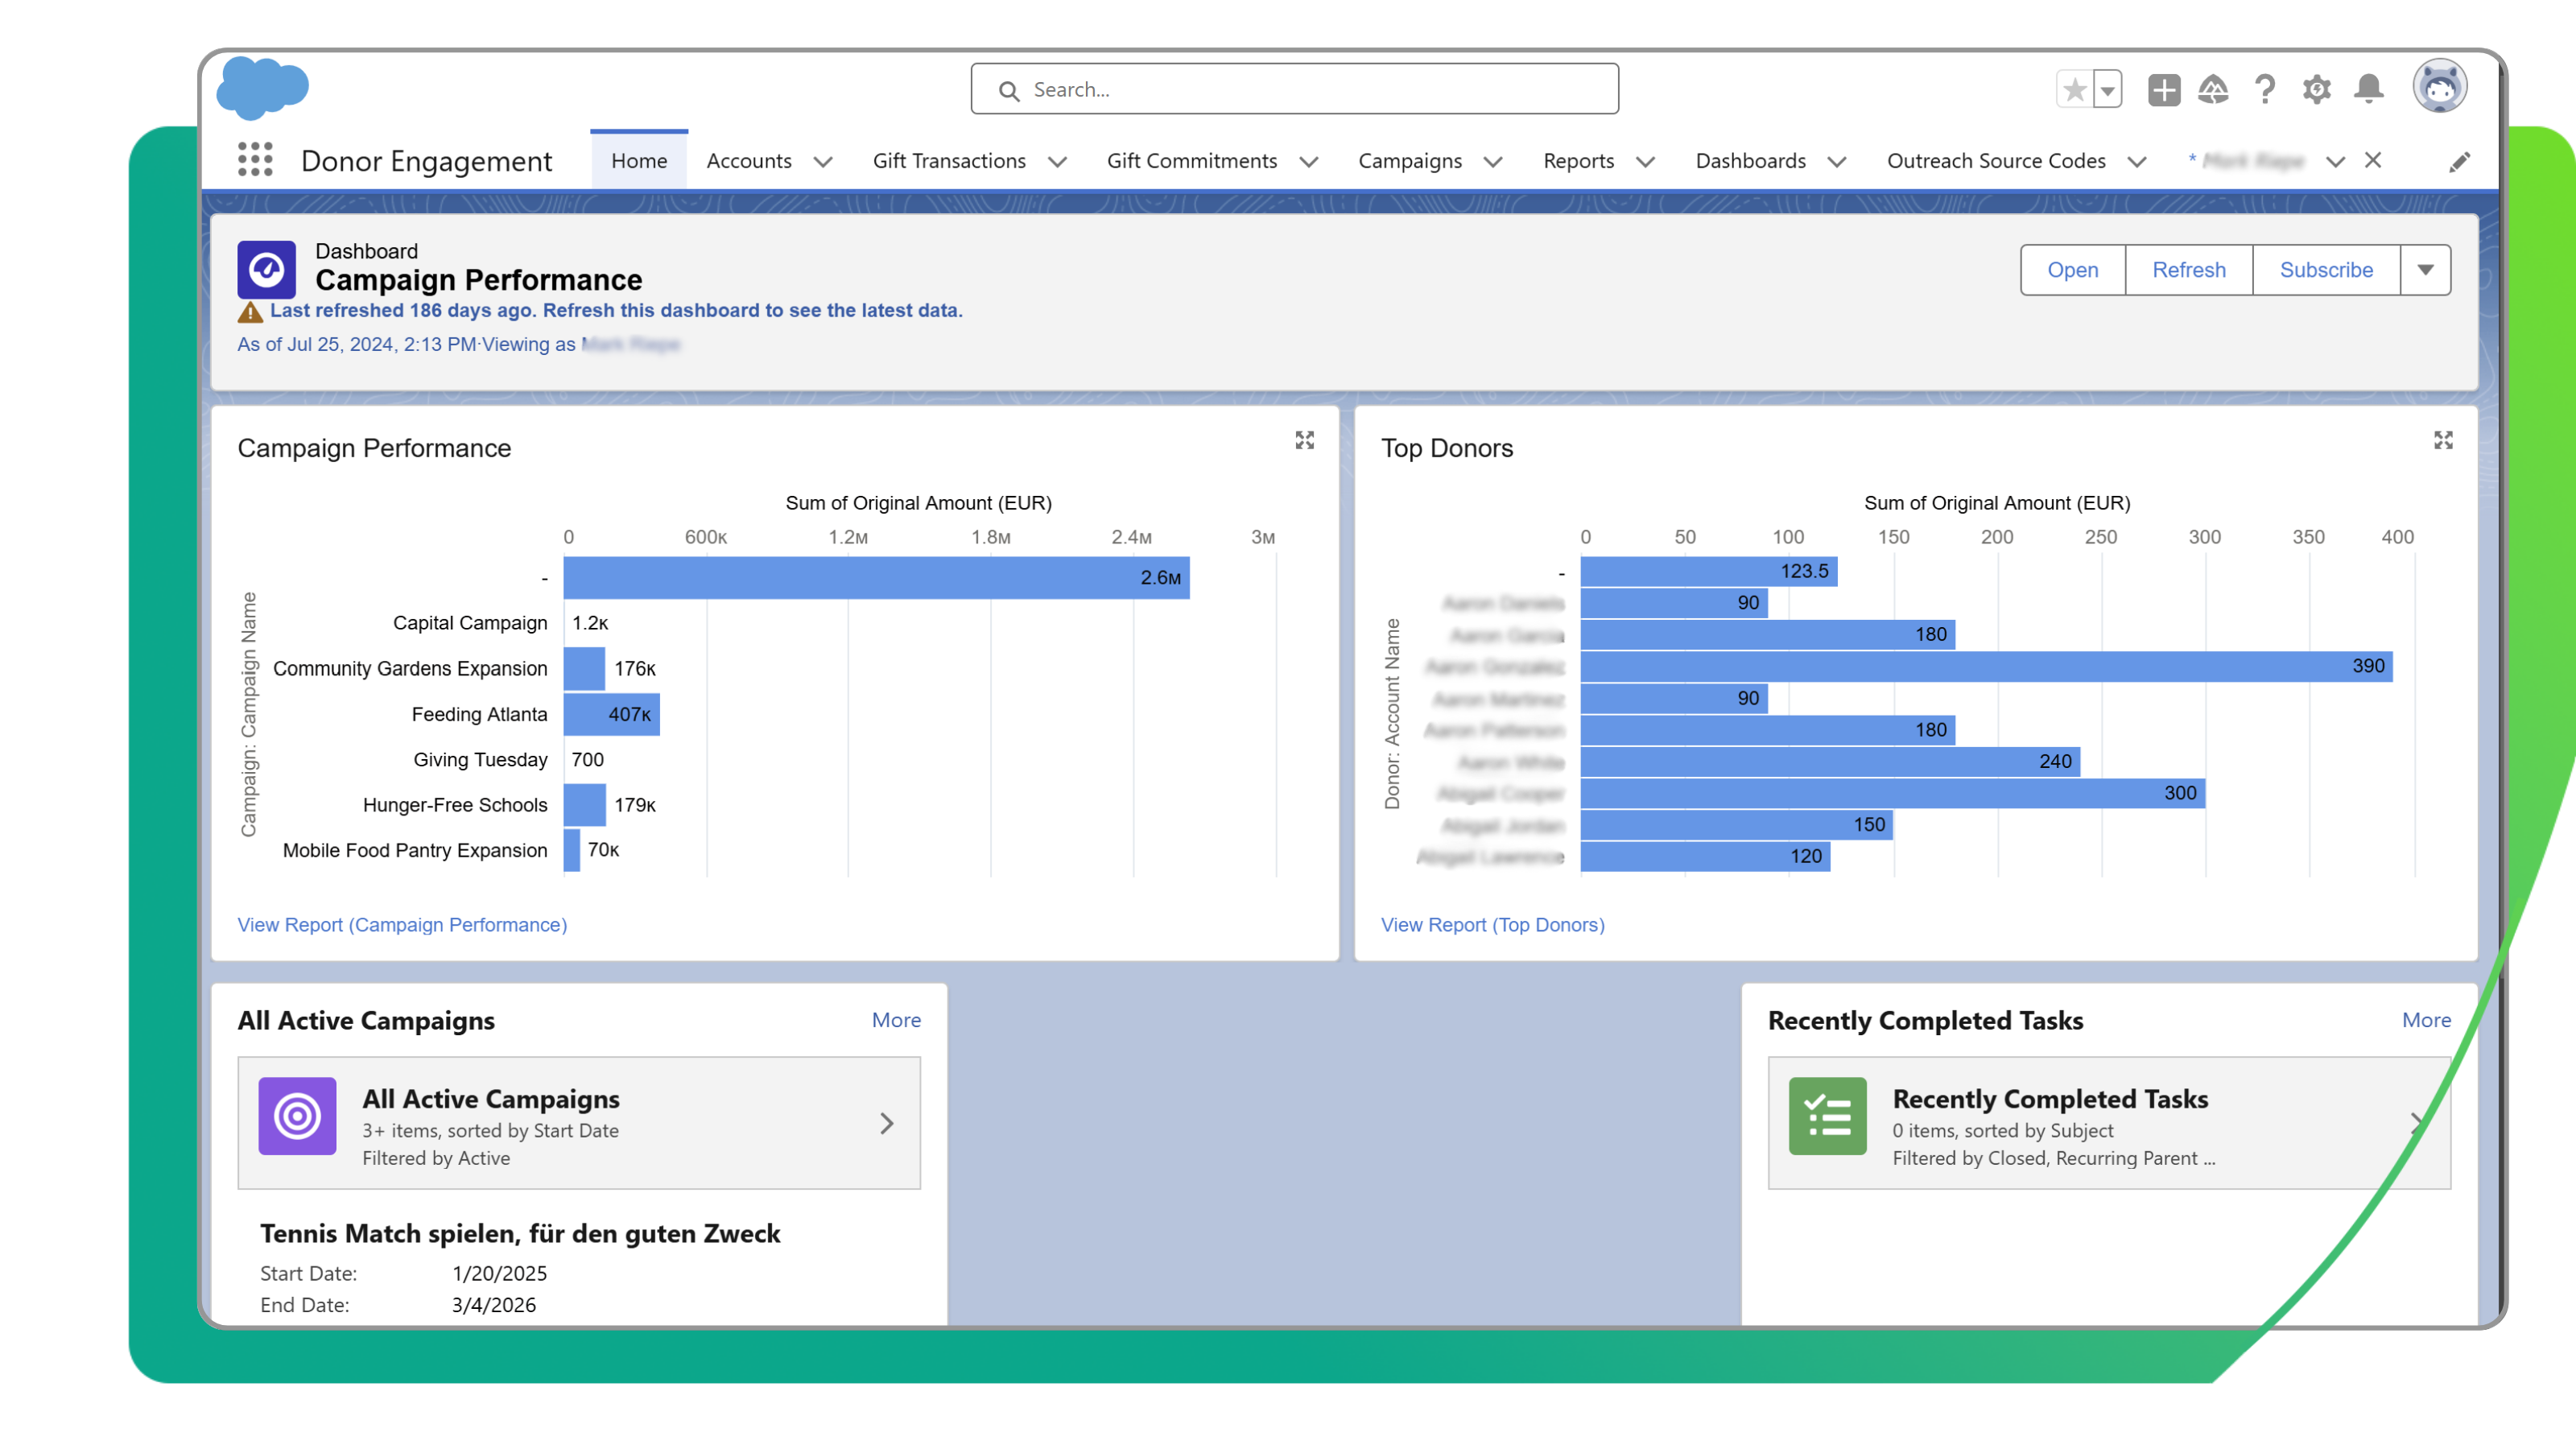
Task: Expand the Top Donors chart fullscreen
Action: [2444, 440]
